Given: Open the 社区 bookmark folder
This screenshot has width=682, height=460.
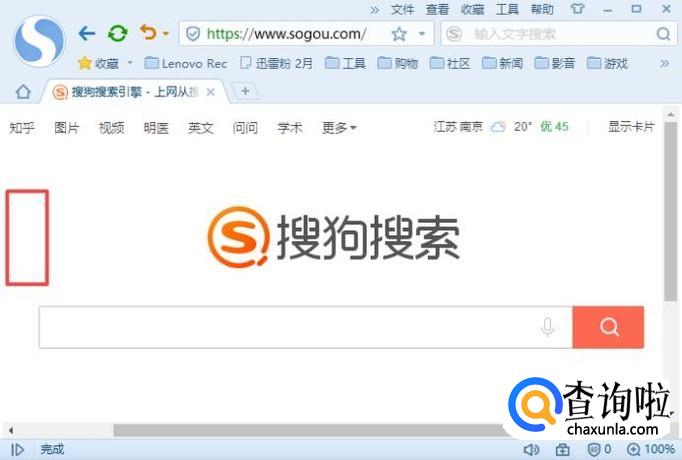Looking at the screenshot, I should tap(450, 63).
